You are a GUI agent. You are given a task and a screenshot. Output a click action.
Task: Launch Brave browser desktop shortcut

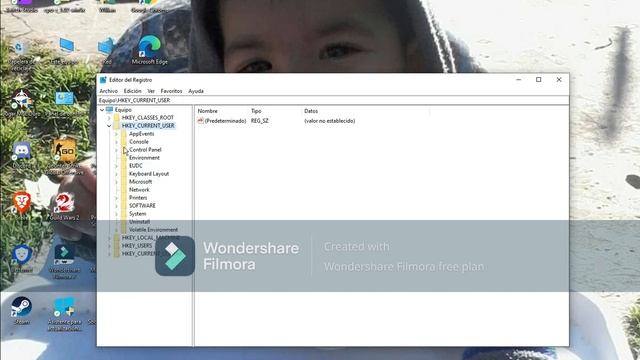pos(21,206)
